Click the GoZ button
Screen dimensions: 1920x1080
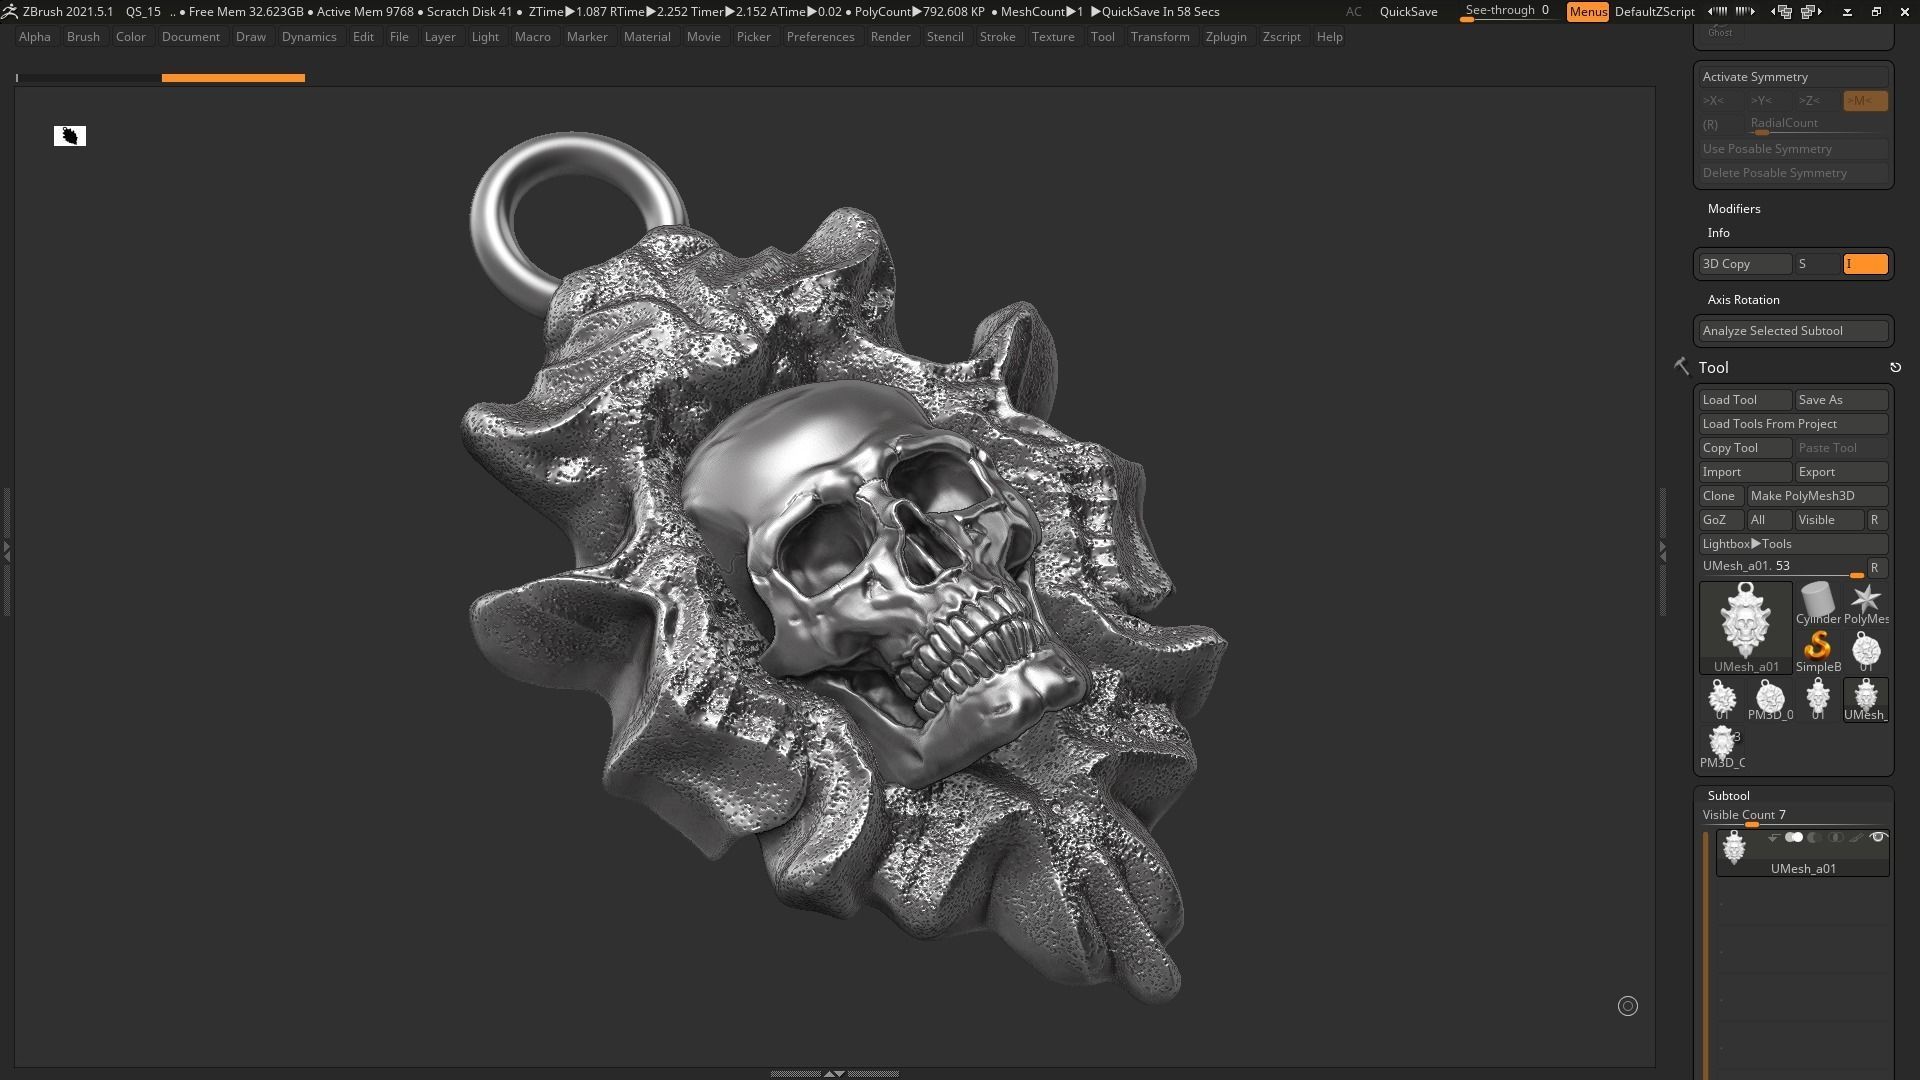pos(1721,520)
